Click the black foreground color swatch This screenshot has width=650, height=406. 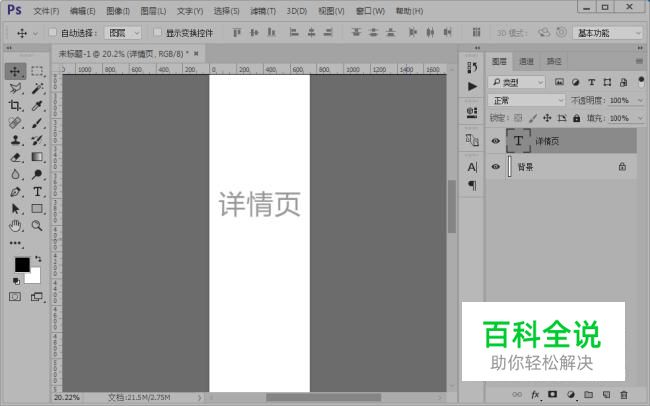pos(22,265)
